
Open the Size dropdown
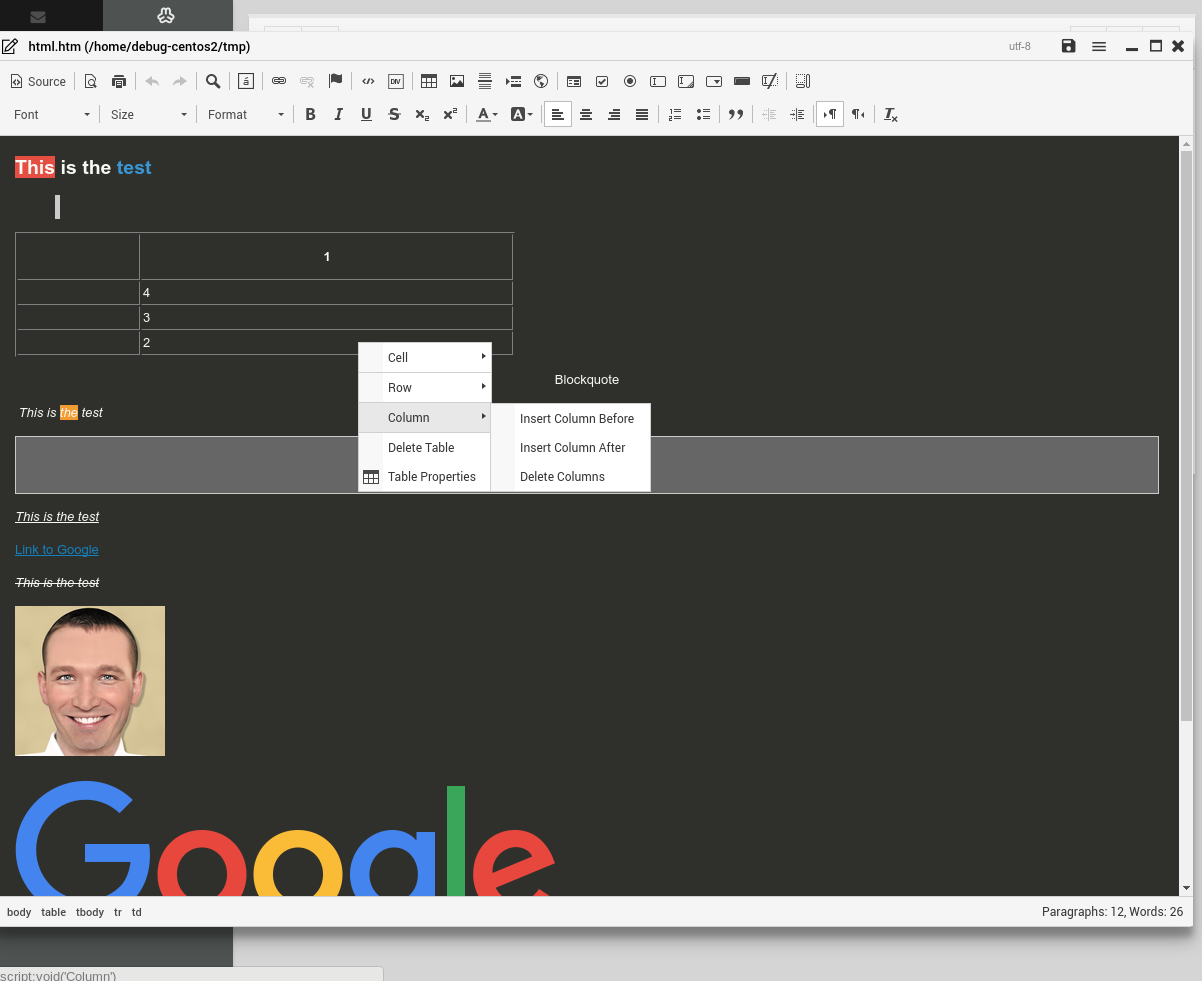(147, 114)
